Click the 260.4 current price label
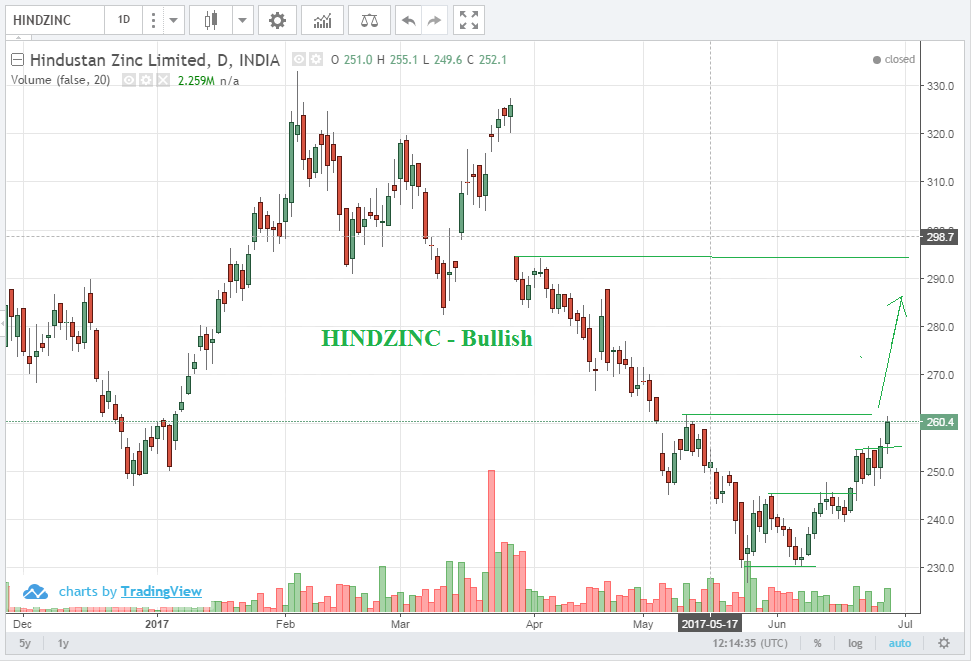 [939, 422]
